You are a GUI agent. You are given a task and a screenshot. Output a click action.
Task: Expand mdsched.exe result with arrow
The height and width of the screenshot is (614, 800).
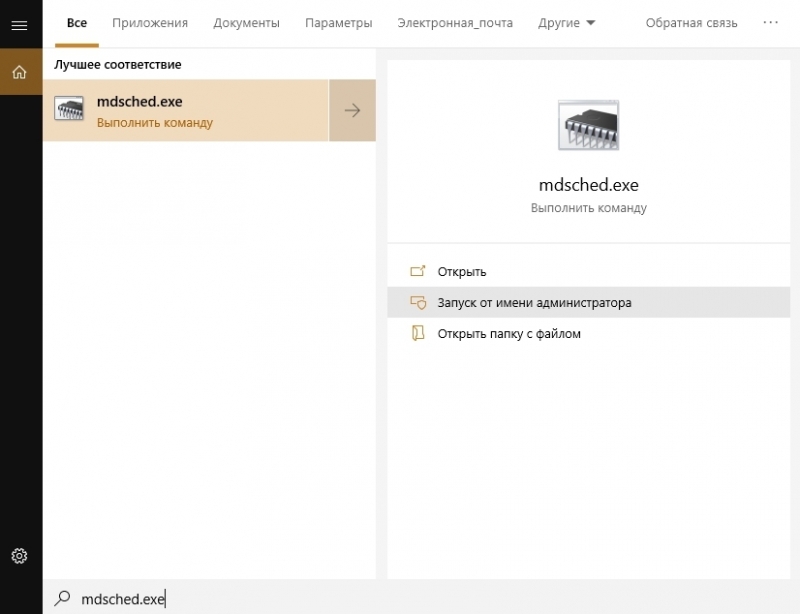point(352,110)
